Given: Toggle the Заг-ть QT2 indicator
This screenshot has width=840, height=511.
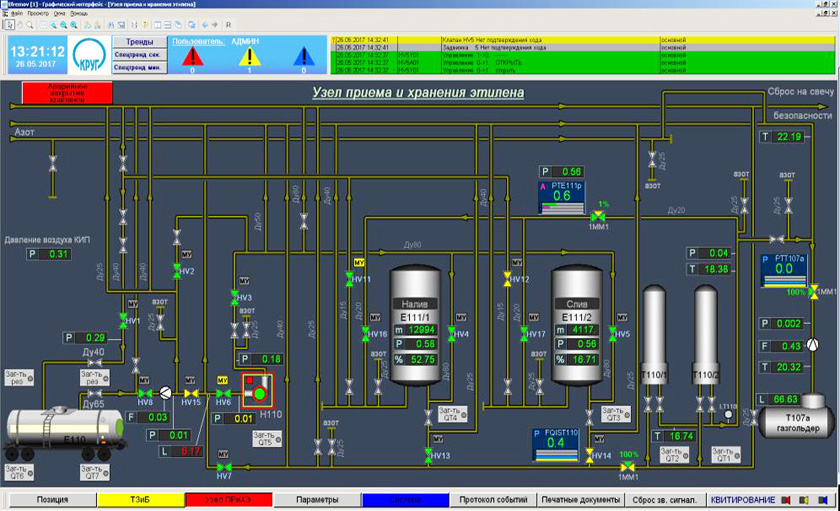Looking at the screenshot, I should coord(673,455).
